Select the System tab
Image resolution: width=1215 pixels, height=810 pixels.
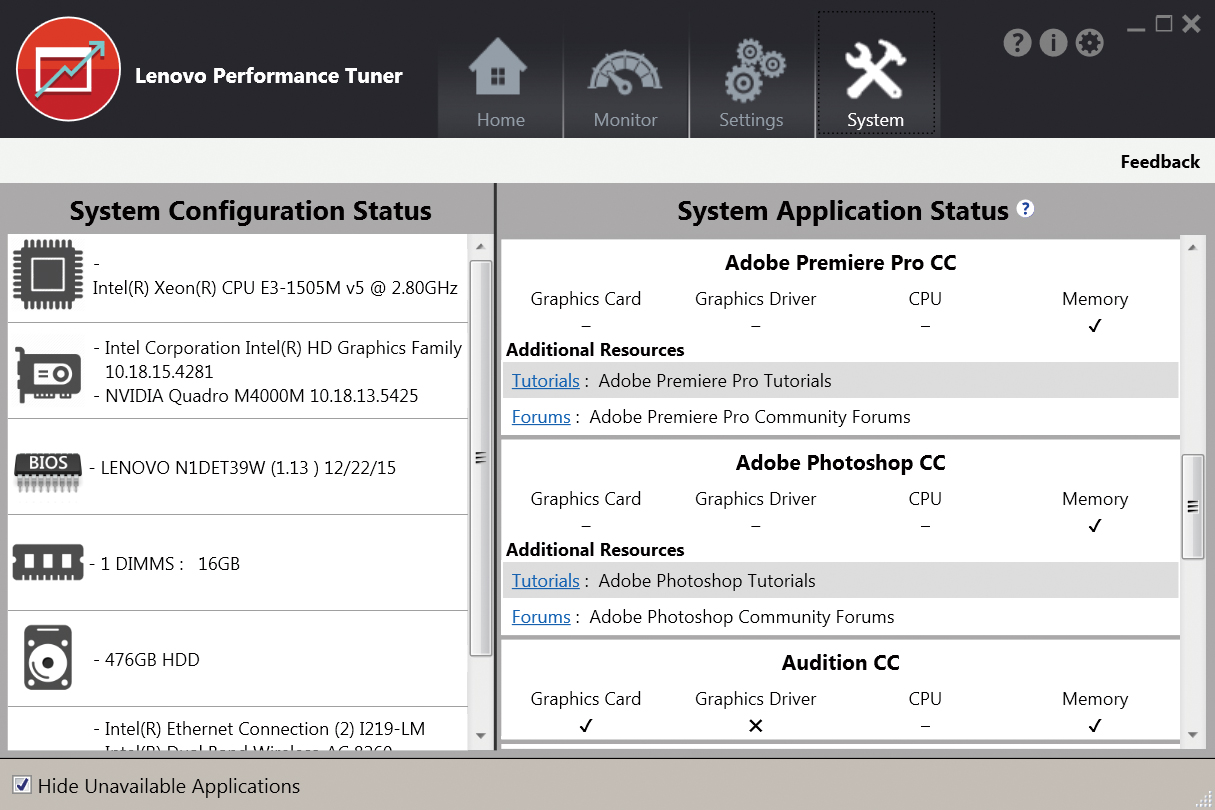click(876, 74)
